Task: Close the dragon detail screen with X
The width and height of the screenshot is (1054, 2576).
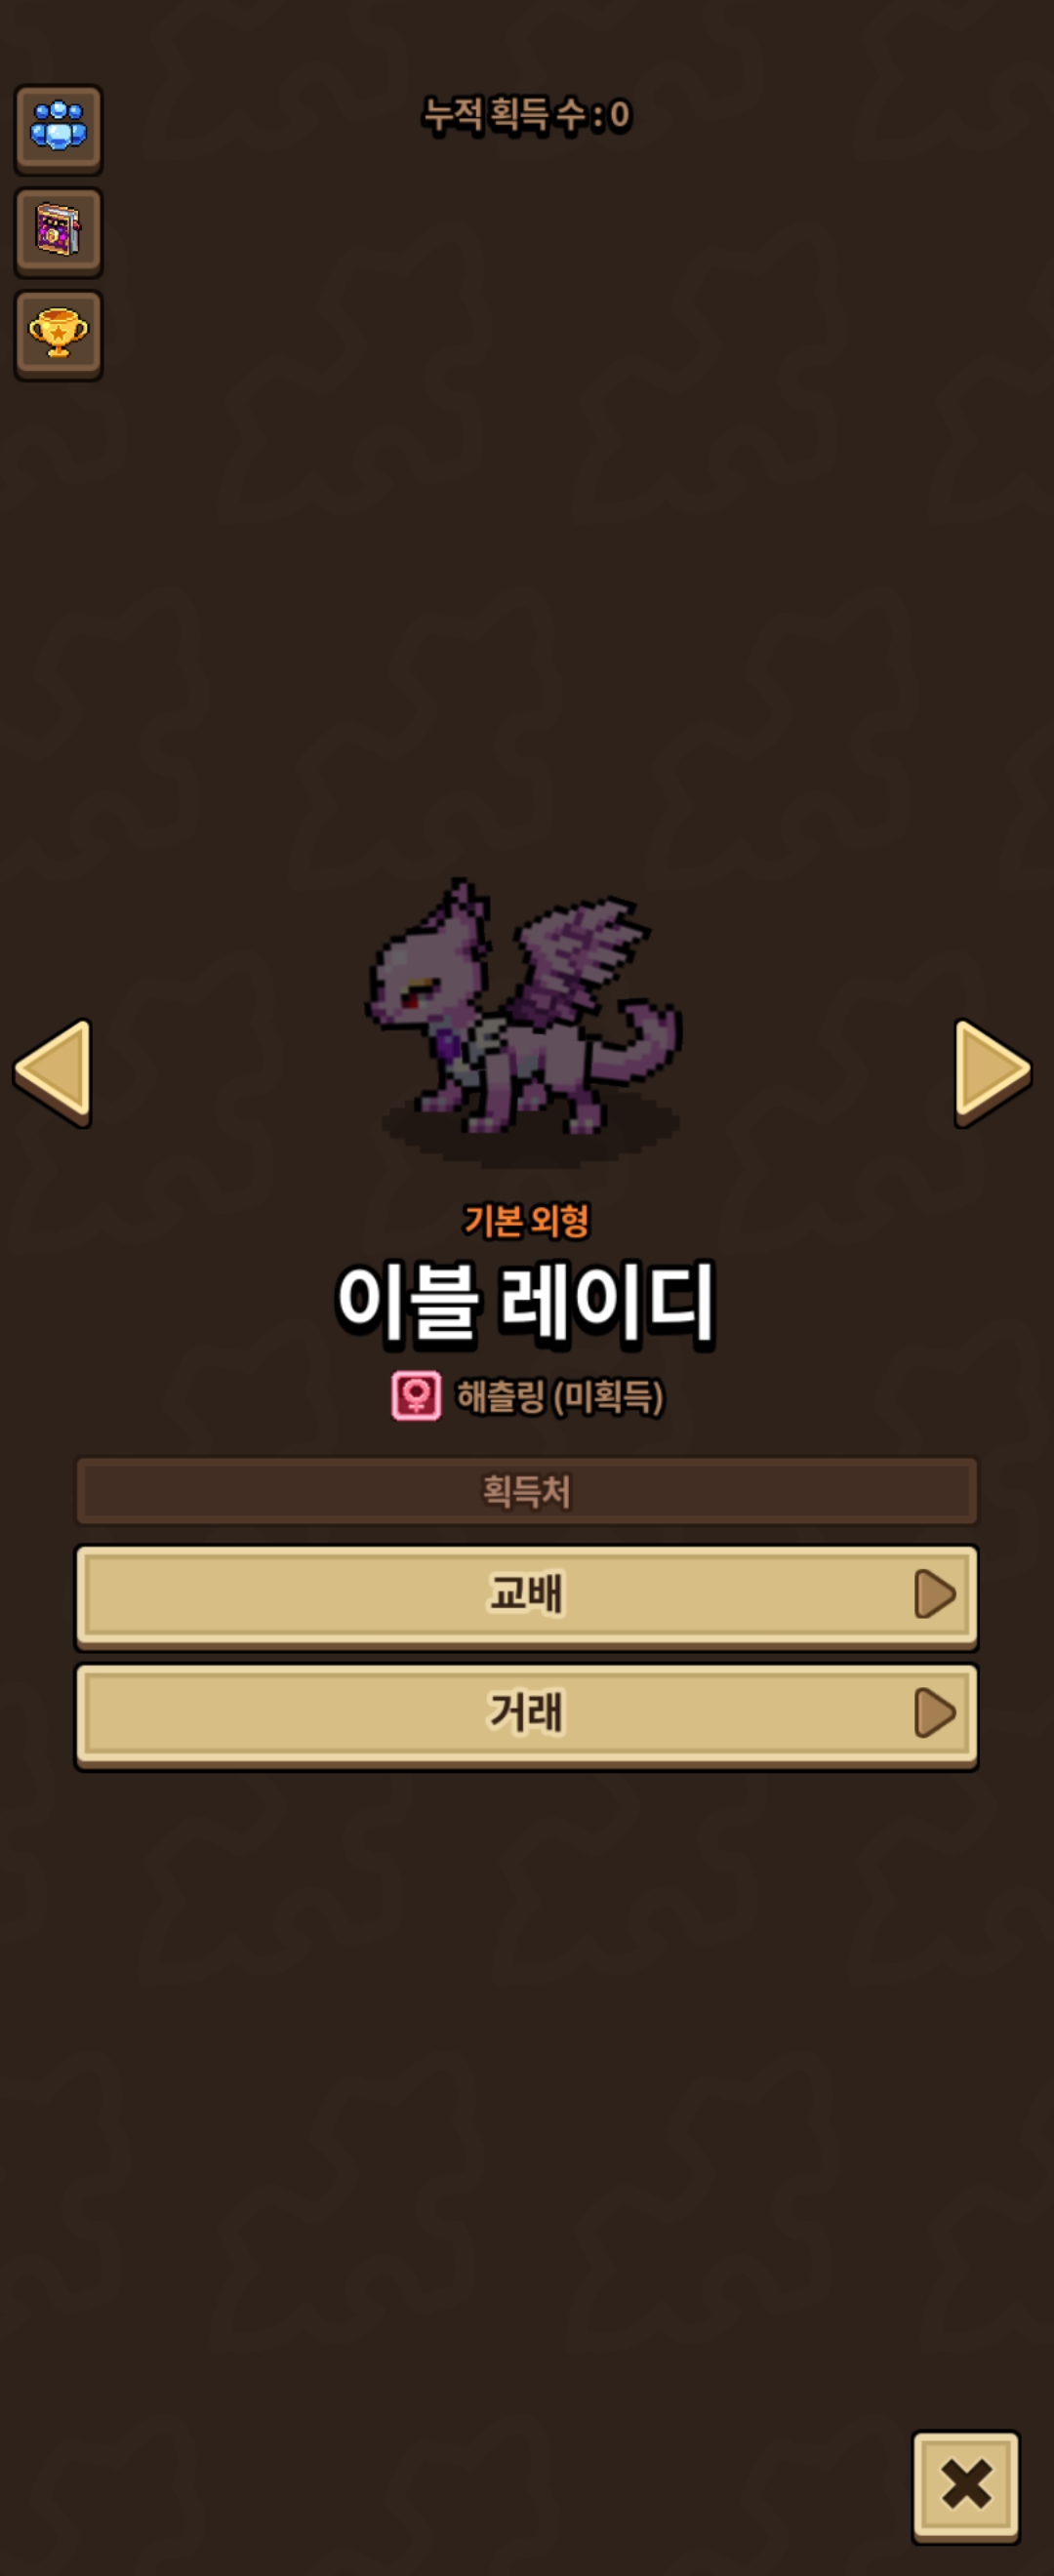Action: (965, 2487)
